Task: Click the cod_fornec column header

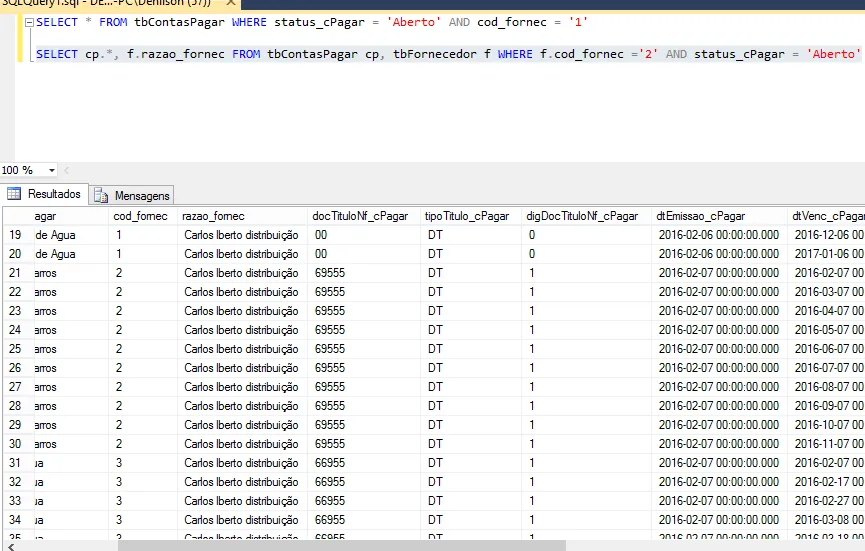Action: [x=140, y=216]
